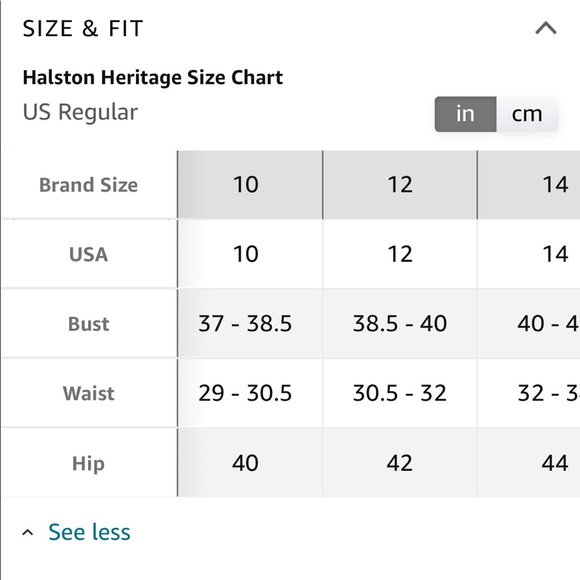Click the USA row label
The image size is (580, 580).
(x=89, y=254)
